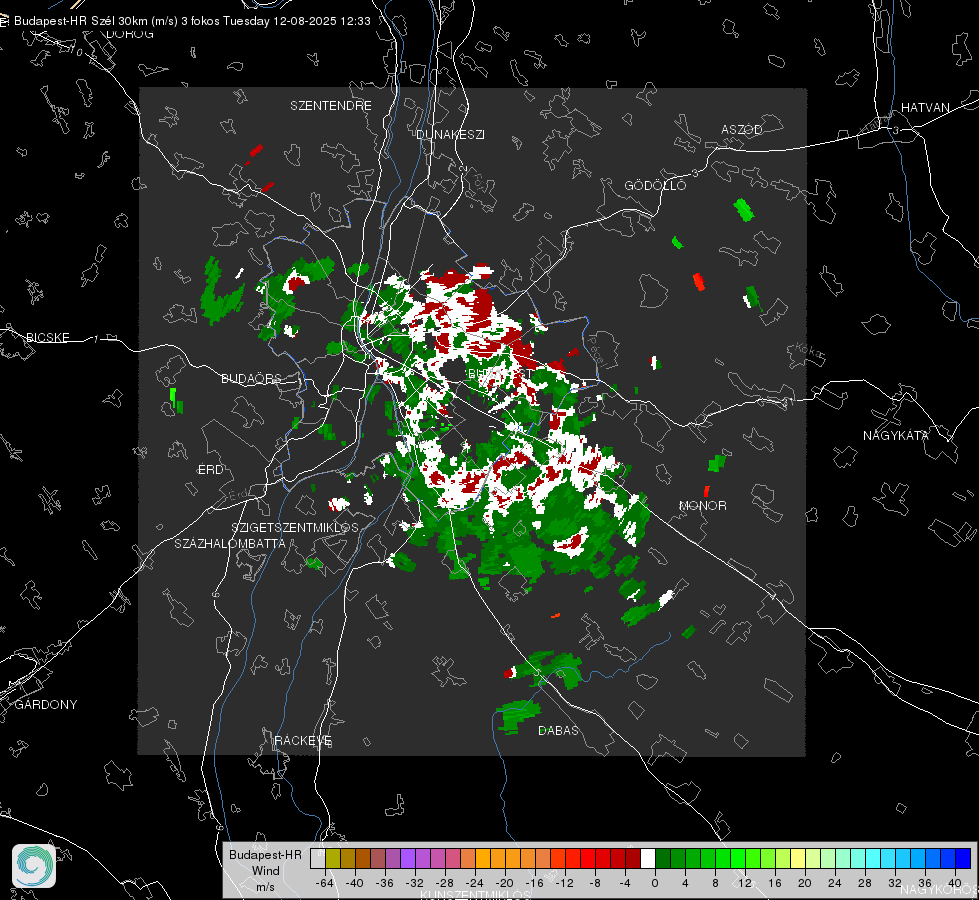Pick the gray swatch at the legend's left end
The image size is (979, 900).
coord(318,858)
